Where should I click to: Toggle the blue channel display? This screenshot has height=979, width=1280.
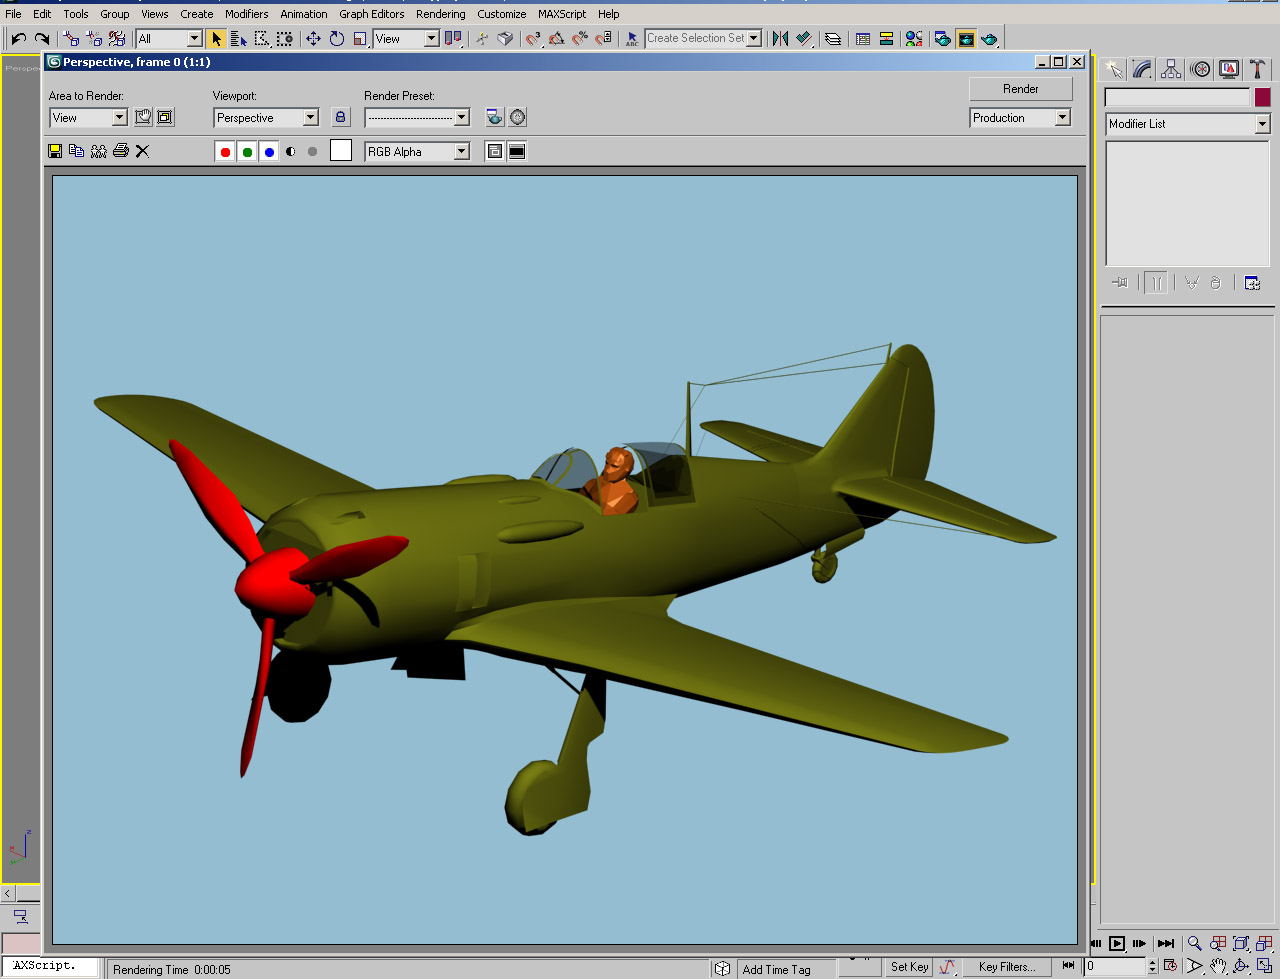[x=269, y=152]
